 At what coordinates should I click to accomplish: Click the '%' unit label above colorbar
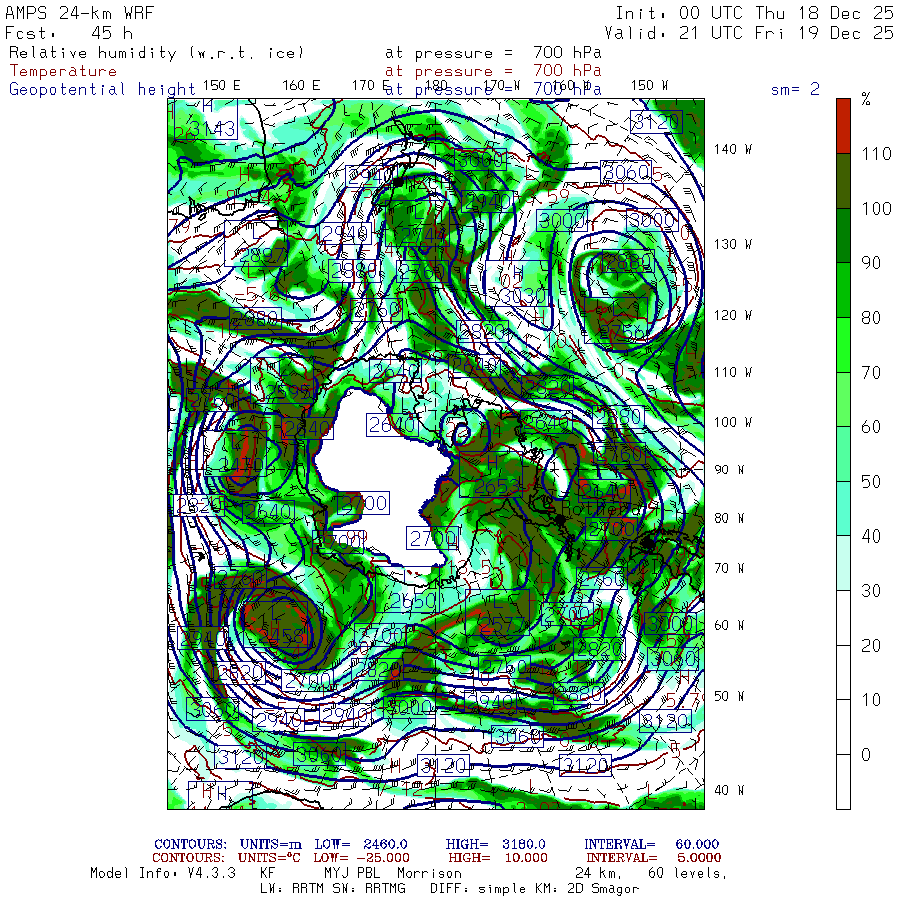pyautogui.click(x=866, y=99)
